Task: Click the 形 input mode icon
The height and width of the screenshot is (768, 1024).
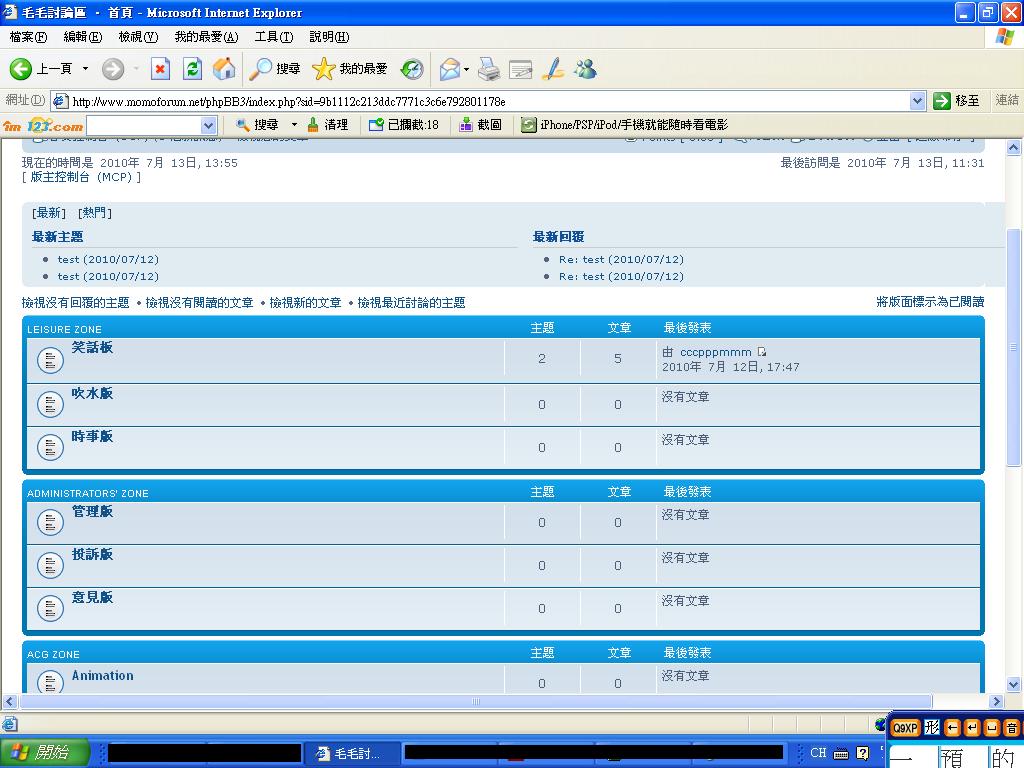Action: (x=932, y=728)
